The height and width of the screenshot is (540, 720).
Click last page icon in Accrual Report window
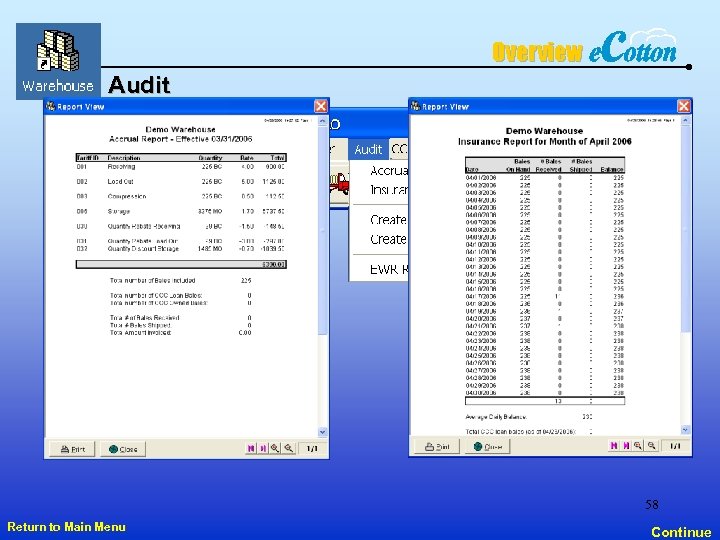pyautogui.click(x=263, y=448)
